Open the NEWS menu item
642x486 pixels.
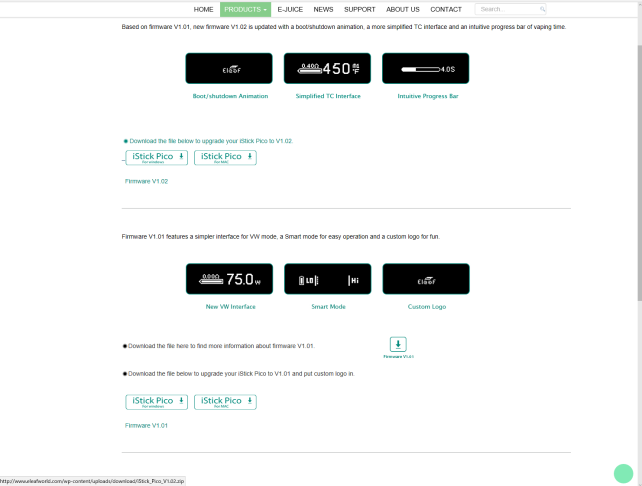tap(323, 9)
